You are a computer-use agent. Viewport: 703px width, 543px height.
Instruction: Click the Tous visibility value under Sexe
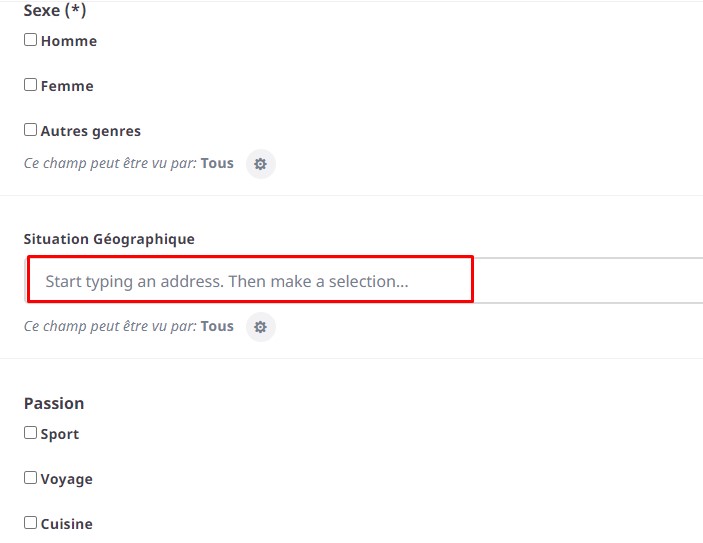217,163
